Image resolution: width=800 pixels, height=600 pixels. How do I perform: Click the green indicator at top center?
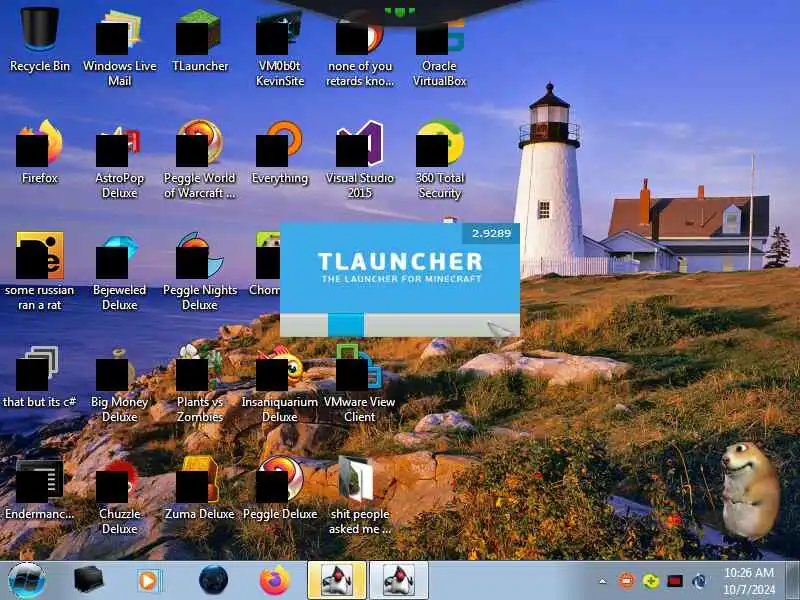click(399, 11)
